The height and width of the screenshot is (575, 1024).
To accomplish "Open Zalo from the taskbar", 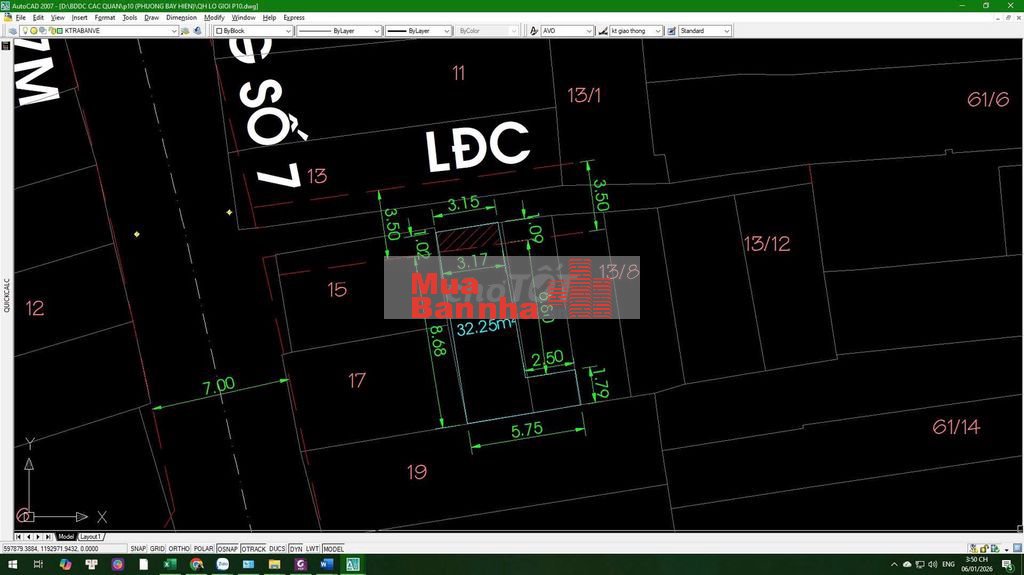I will pos(222,565).
